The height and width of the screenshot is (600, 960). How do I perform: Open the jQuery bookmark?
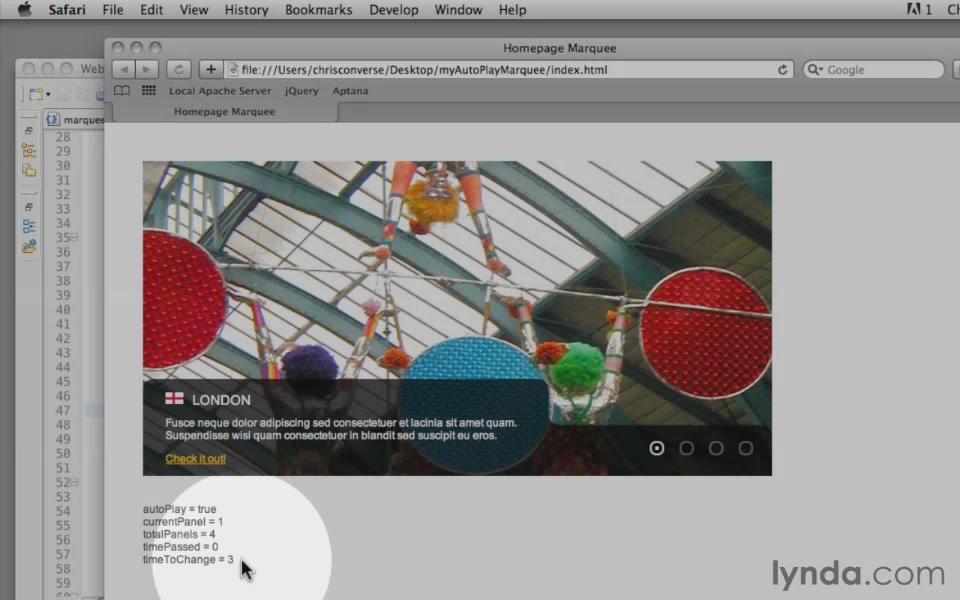301,91
